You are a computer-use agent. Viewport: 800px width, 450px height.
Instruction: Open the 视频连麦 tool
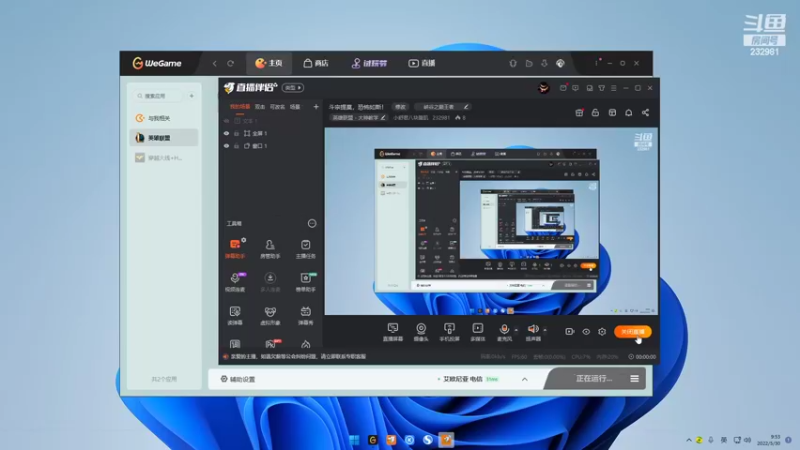pos(235,282)
